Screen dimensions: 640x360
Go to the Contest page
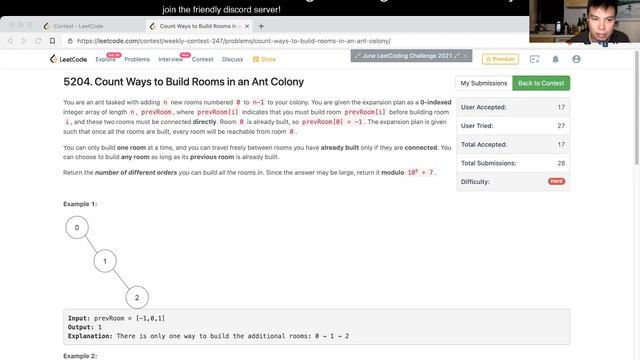[202, 59]
